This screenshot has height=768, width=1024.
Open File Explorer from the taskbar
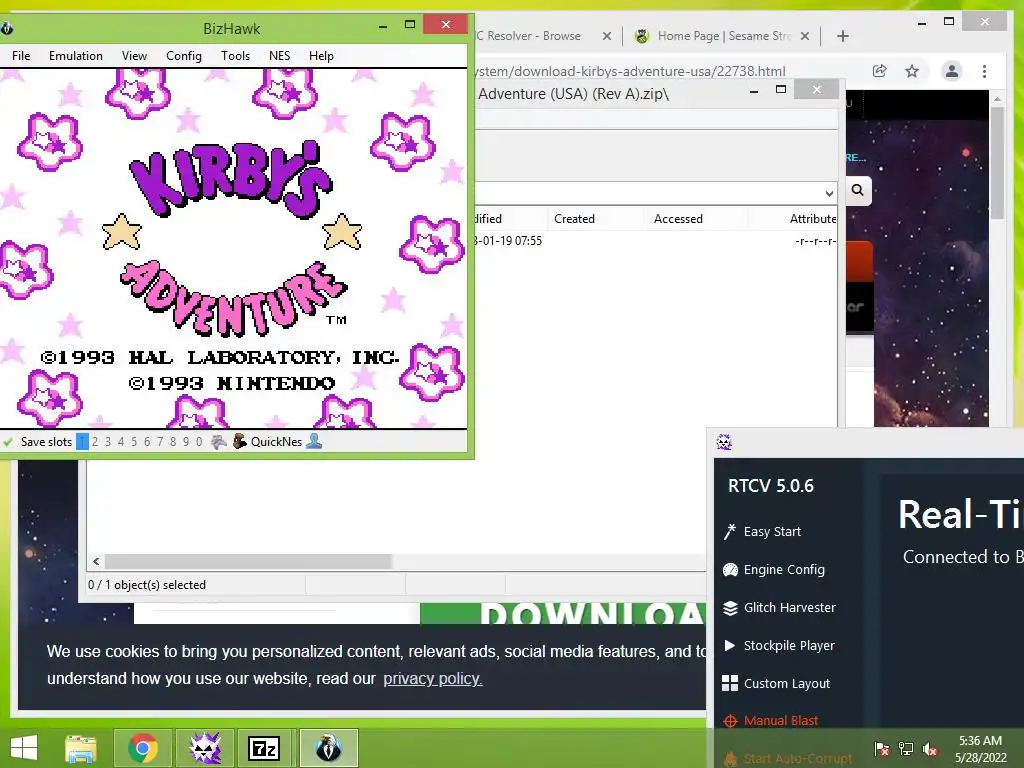click(x=81, y=748)
